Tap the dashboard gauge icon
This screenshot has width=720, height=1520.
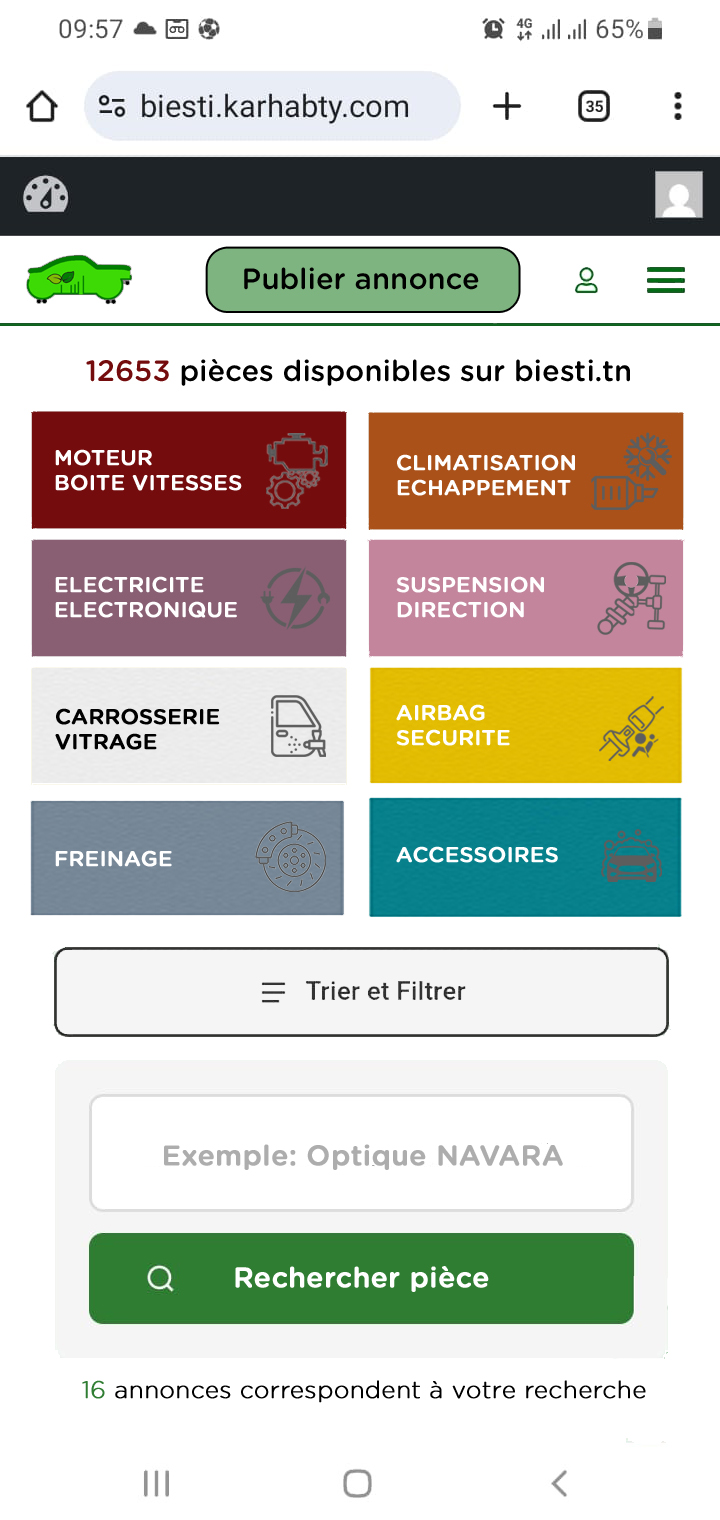coord(46,195)
